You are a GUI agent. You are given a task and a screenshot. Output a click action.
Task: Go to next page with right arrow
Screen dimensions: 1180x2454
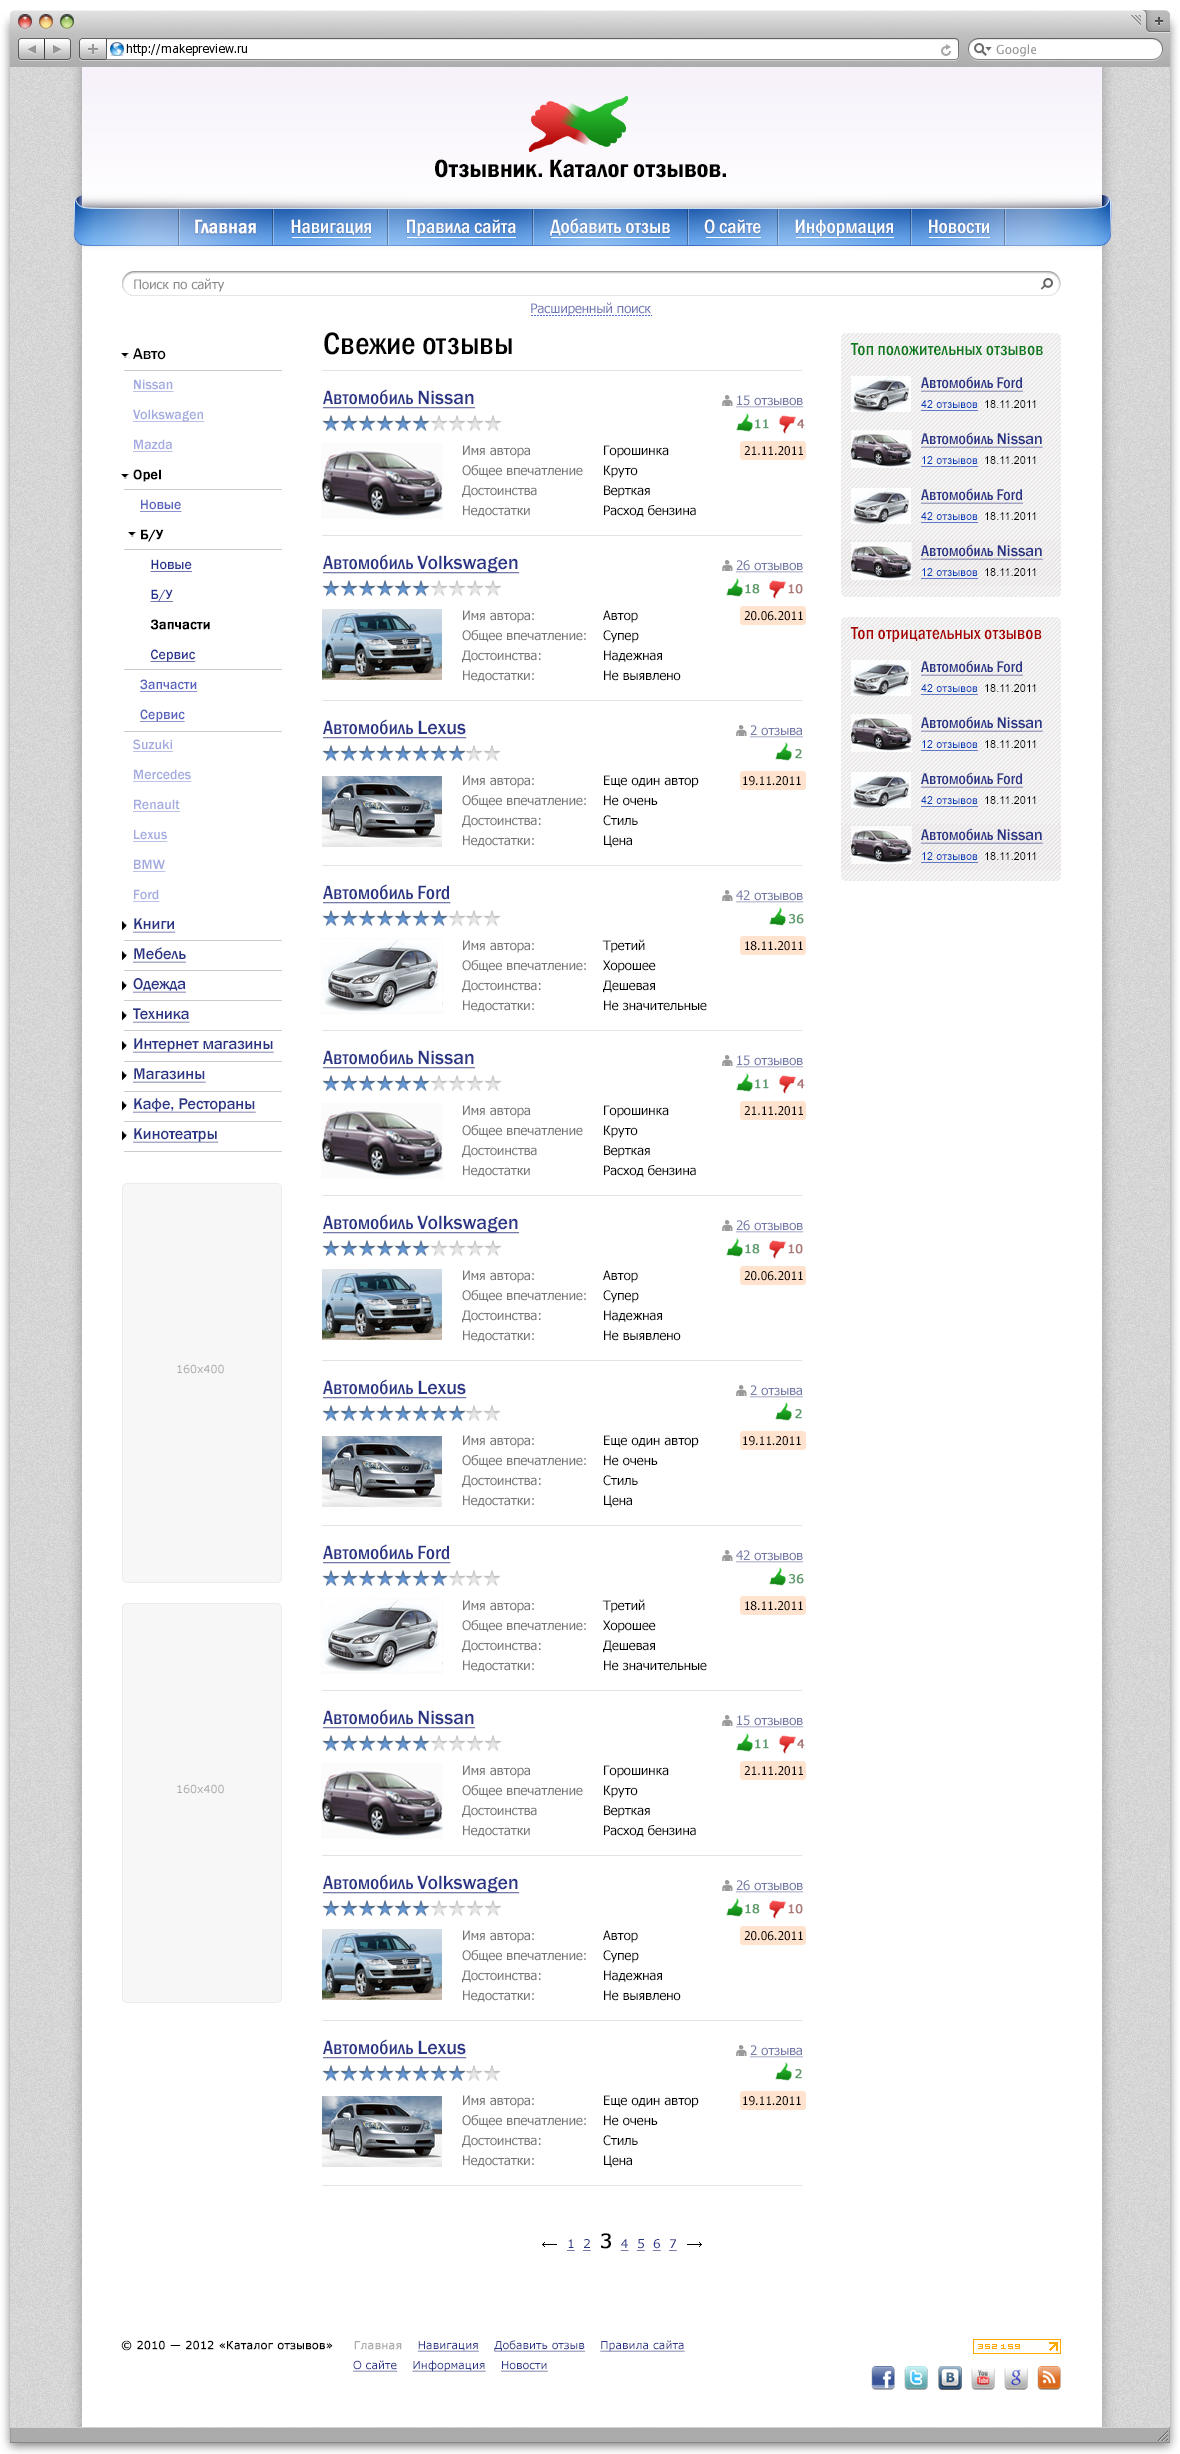point(694,2244)
